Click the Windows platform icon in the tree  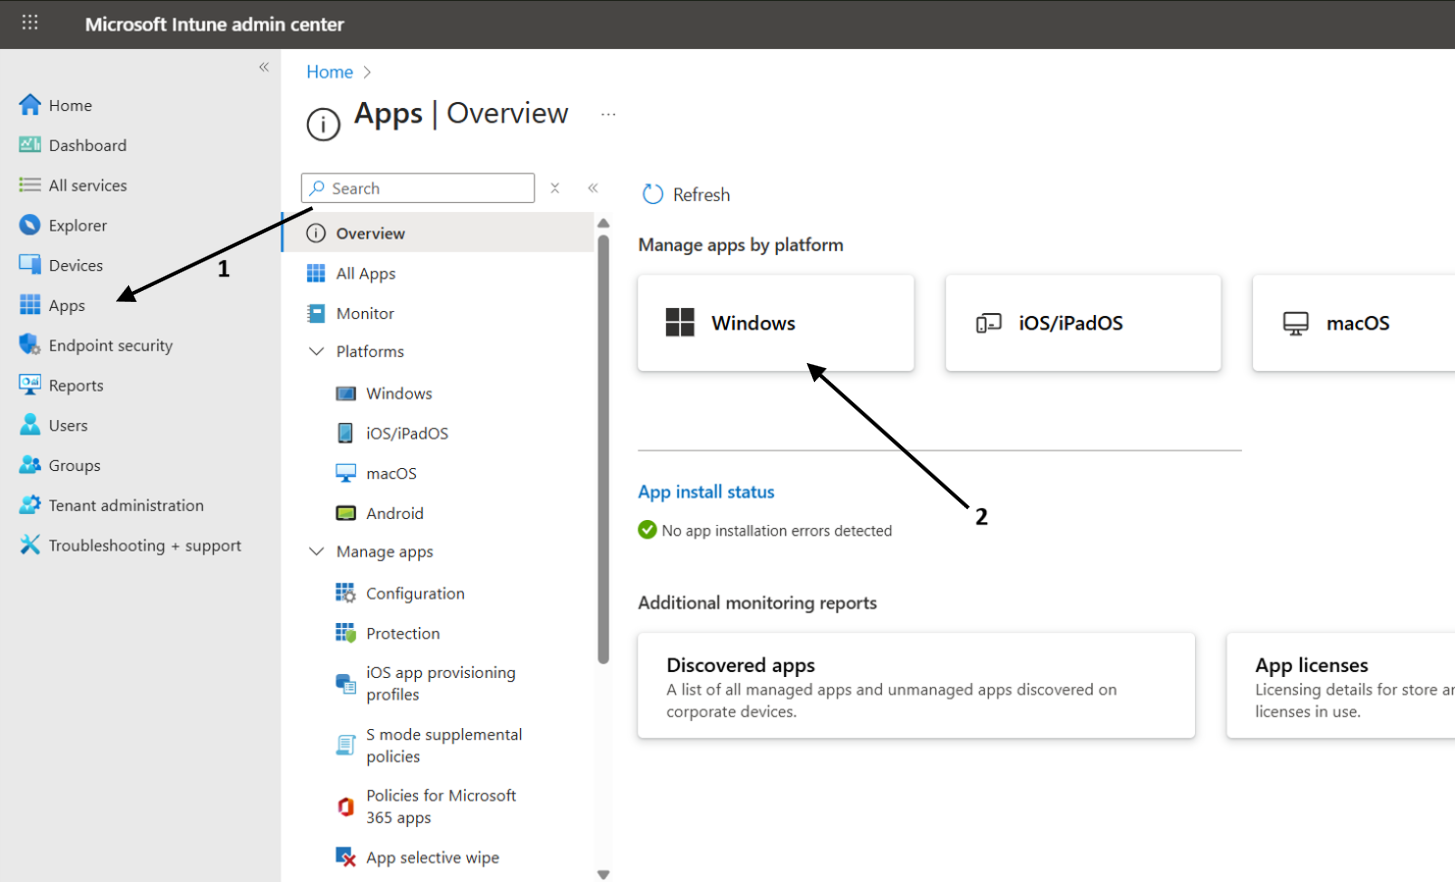346,393
